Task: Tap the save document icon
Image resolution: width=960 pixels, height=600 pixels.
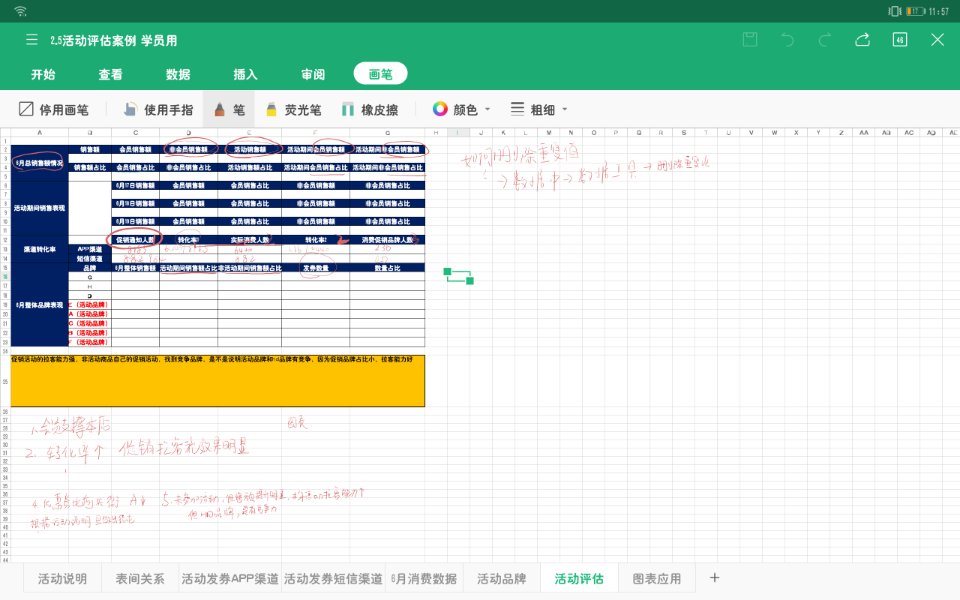Action: [x=750, y=40]
